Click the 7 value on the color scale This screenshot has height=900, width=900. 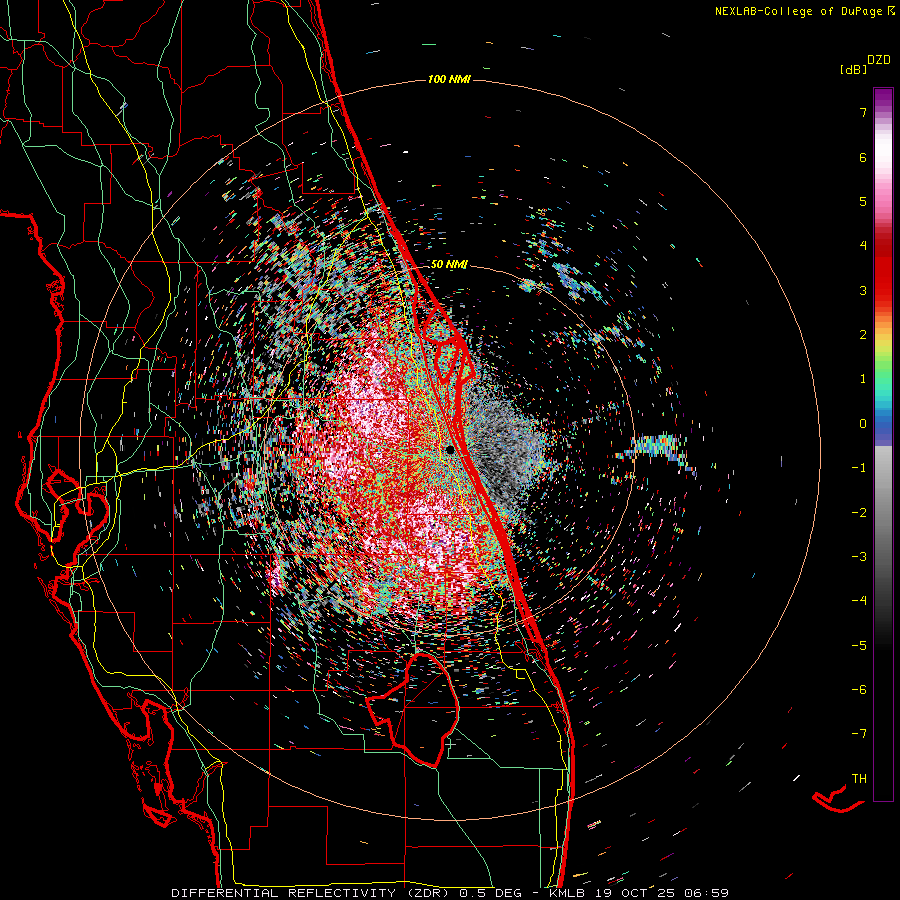click(863, 112)
